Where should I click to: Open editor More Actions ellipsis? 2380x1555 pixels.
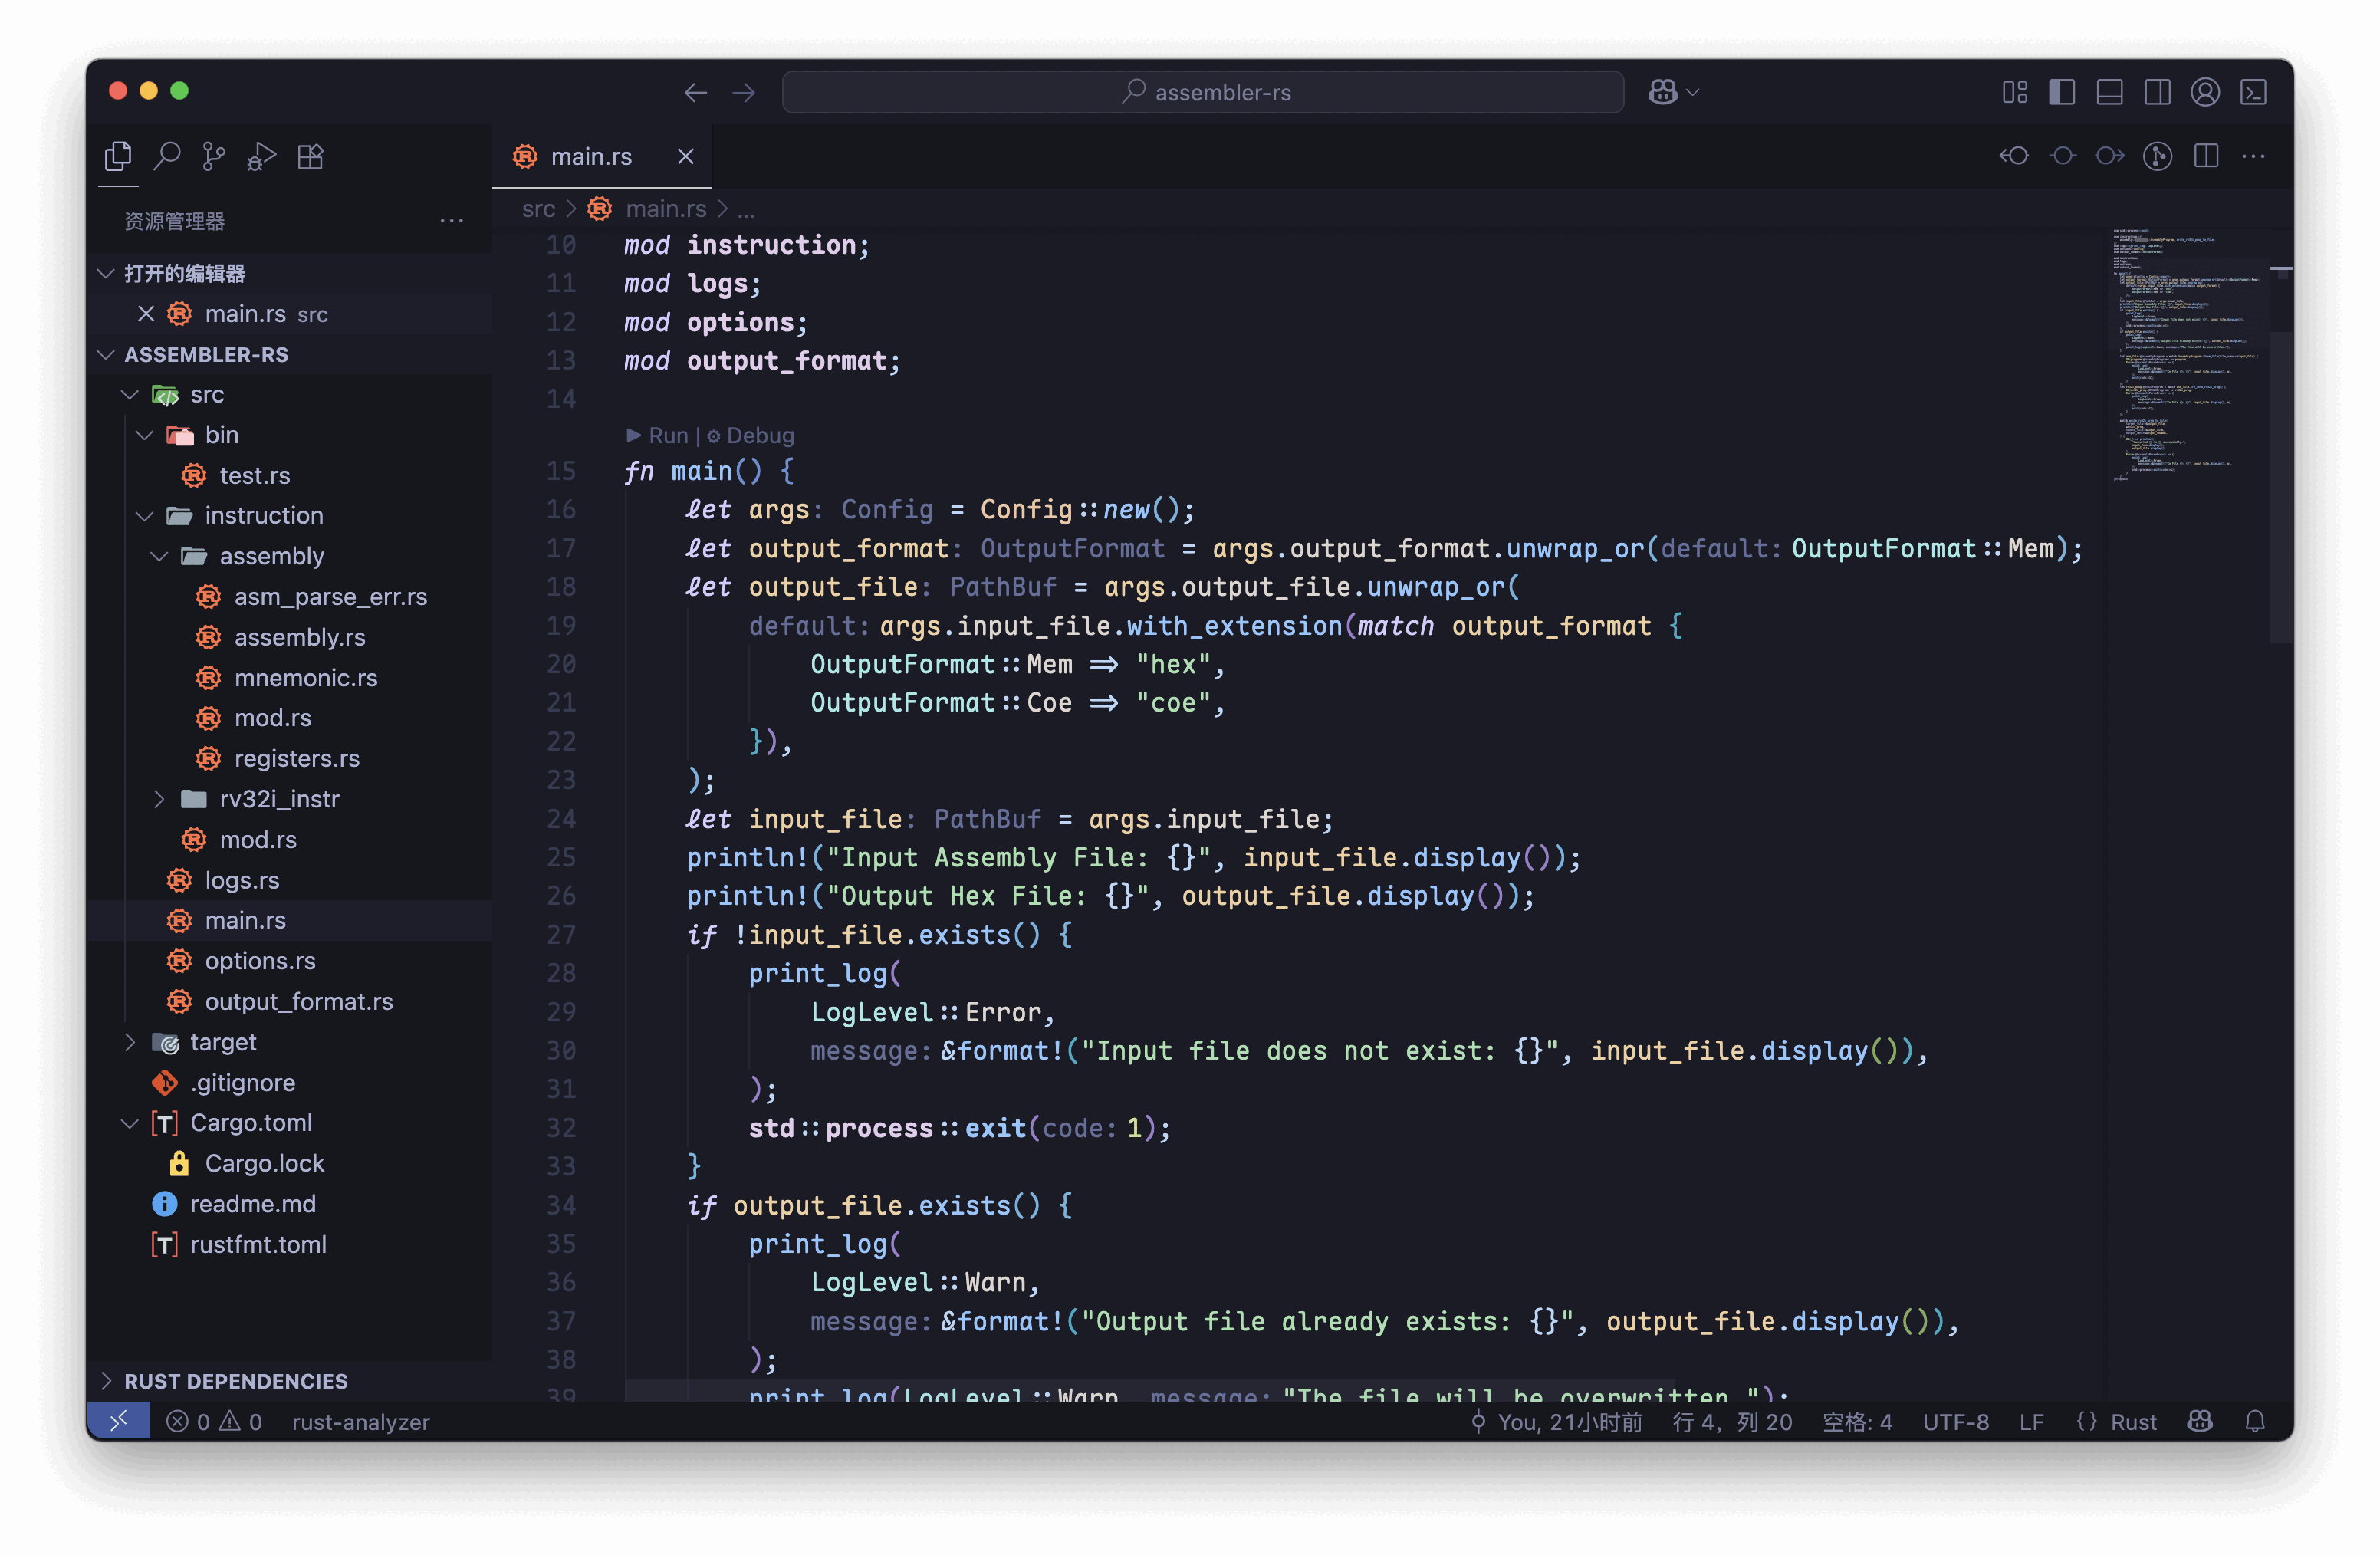click(2253, 156)
